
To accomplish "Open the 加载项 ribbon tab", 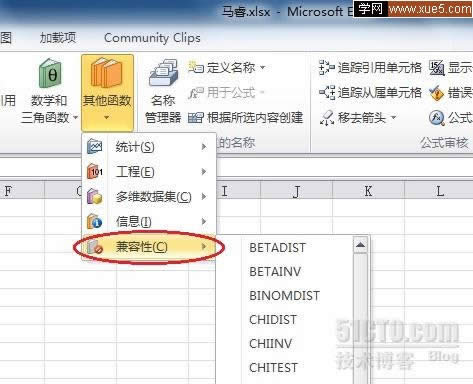I will [x=58, y=38].
